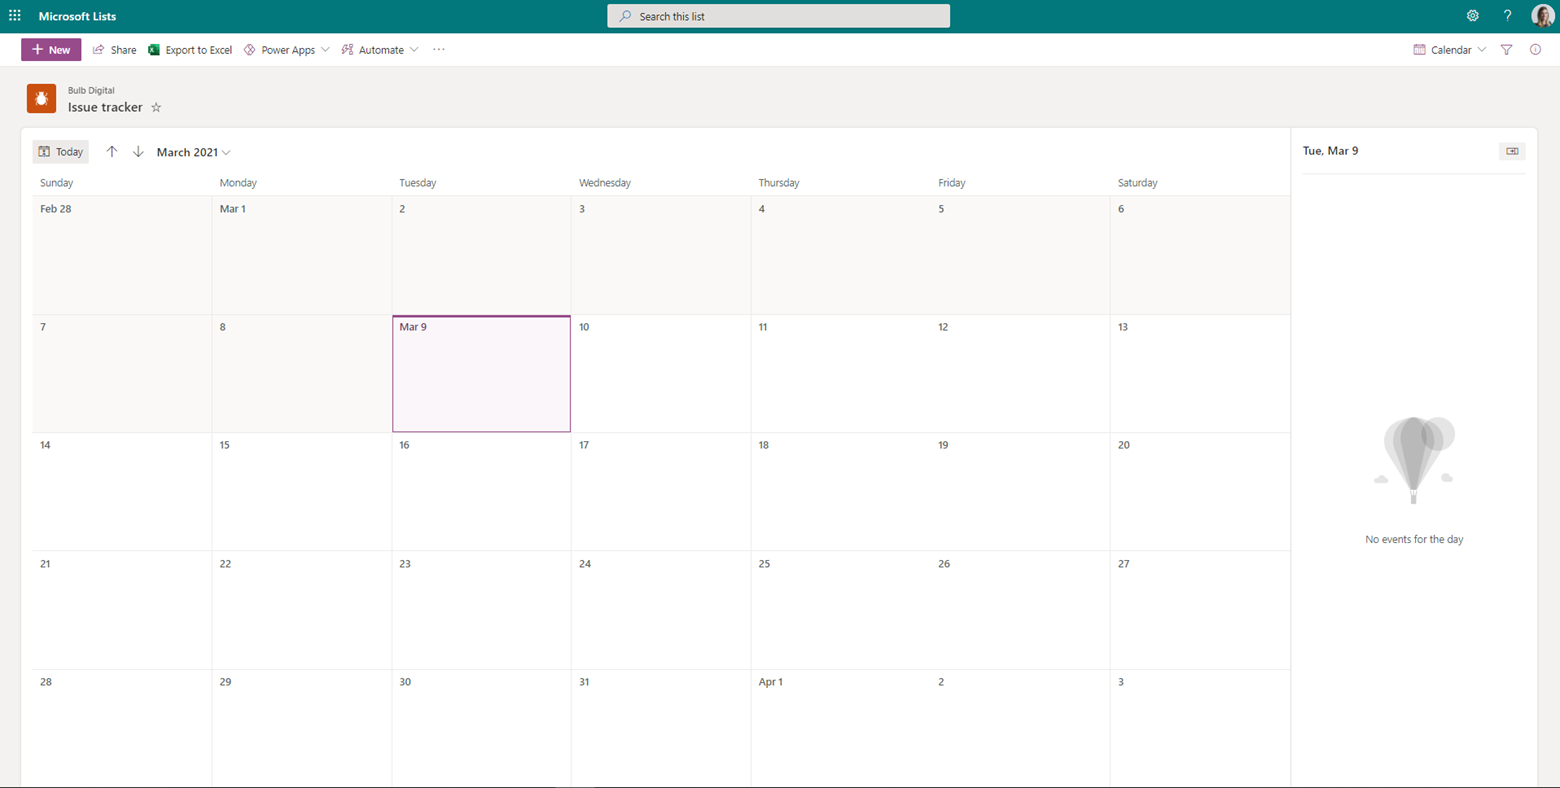Open the overflow menu with three dots
The width and height of the screenshot is (1560, 788).
tap(438, 49)
